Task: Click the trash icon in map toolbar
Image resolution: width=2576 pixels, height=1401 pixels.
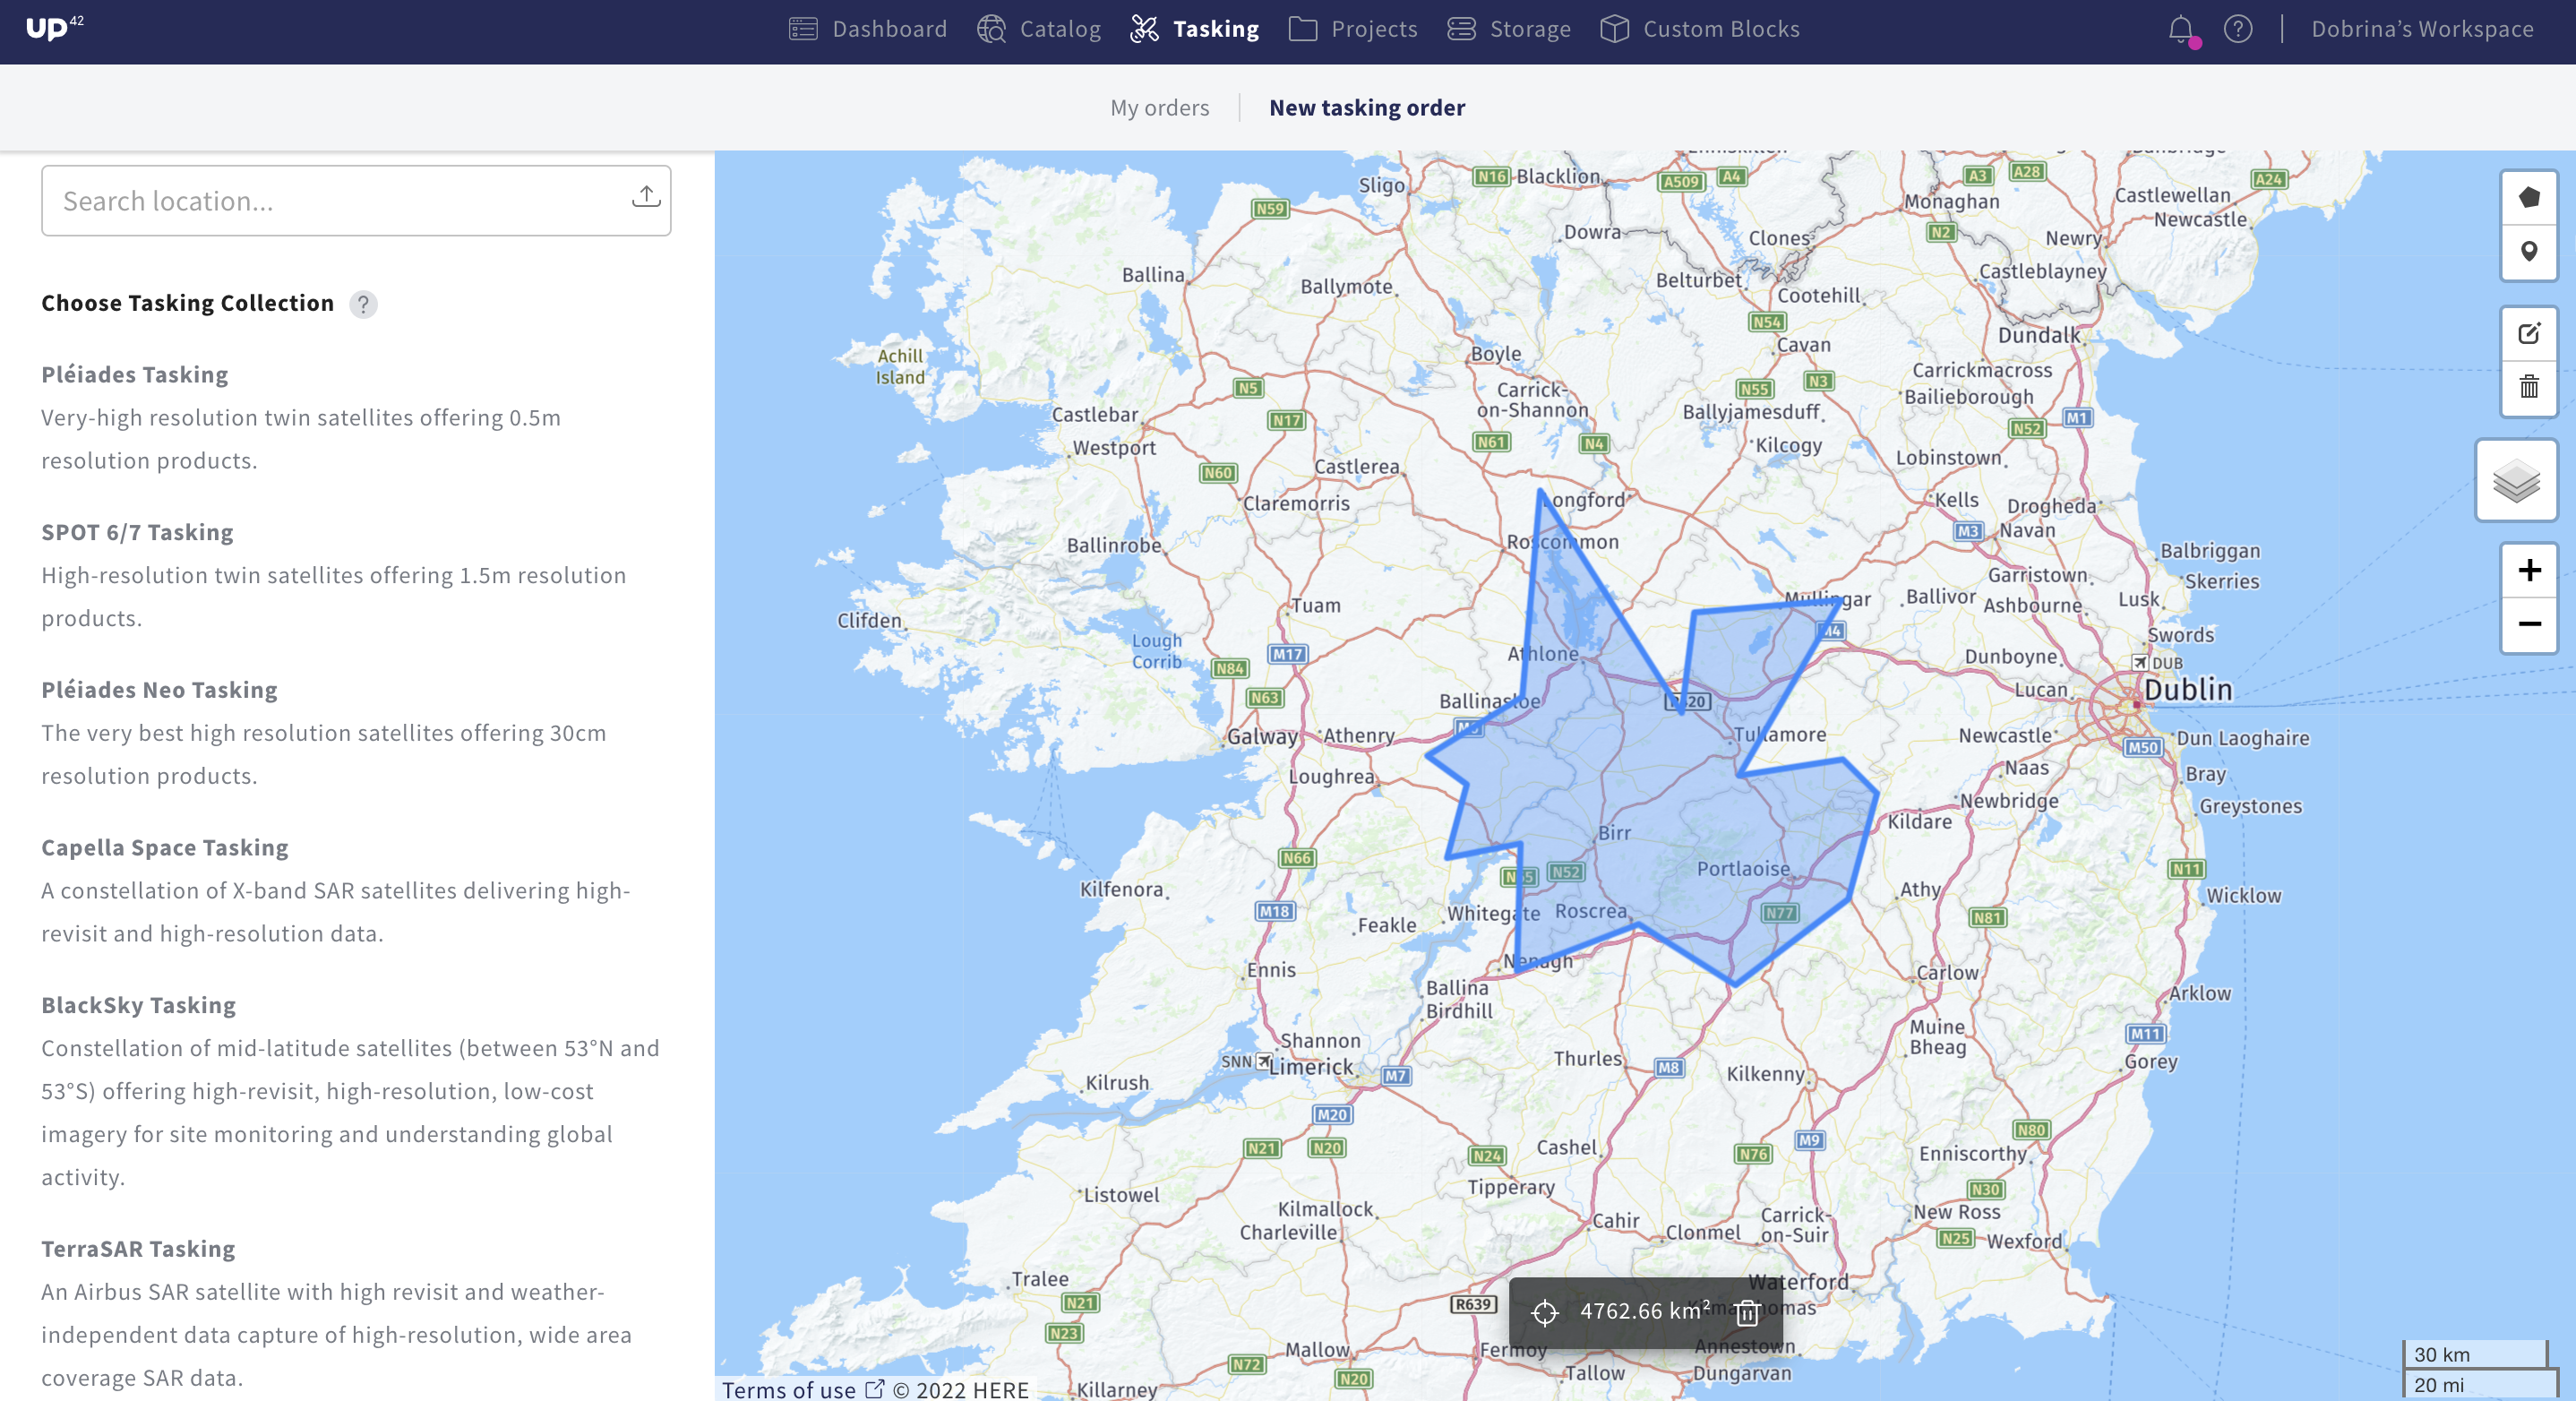Action: 2528,387
